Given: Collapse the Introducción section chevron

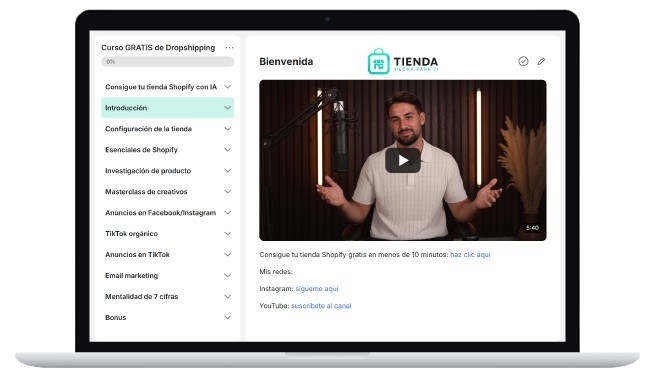Looking at the screenshot, I should 228,108.
